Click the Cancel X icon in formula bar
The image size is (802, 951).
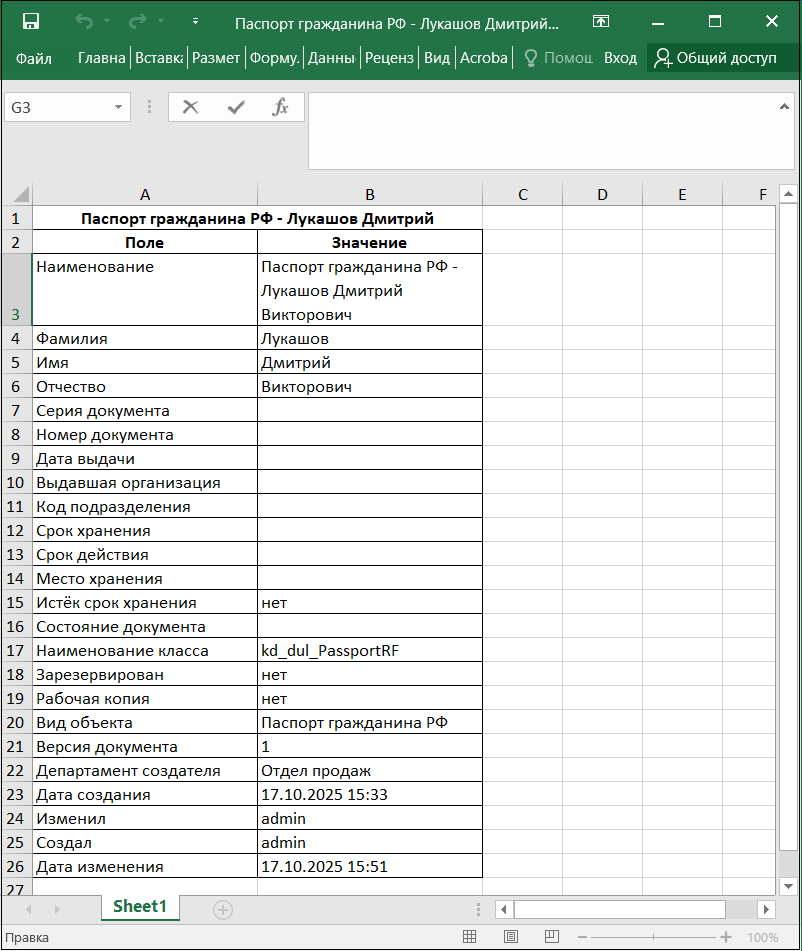pyautogui.click(x=190, y=107)
